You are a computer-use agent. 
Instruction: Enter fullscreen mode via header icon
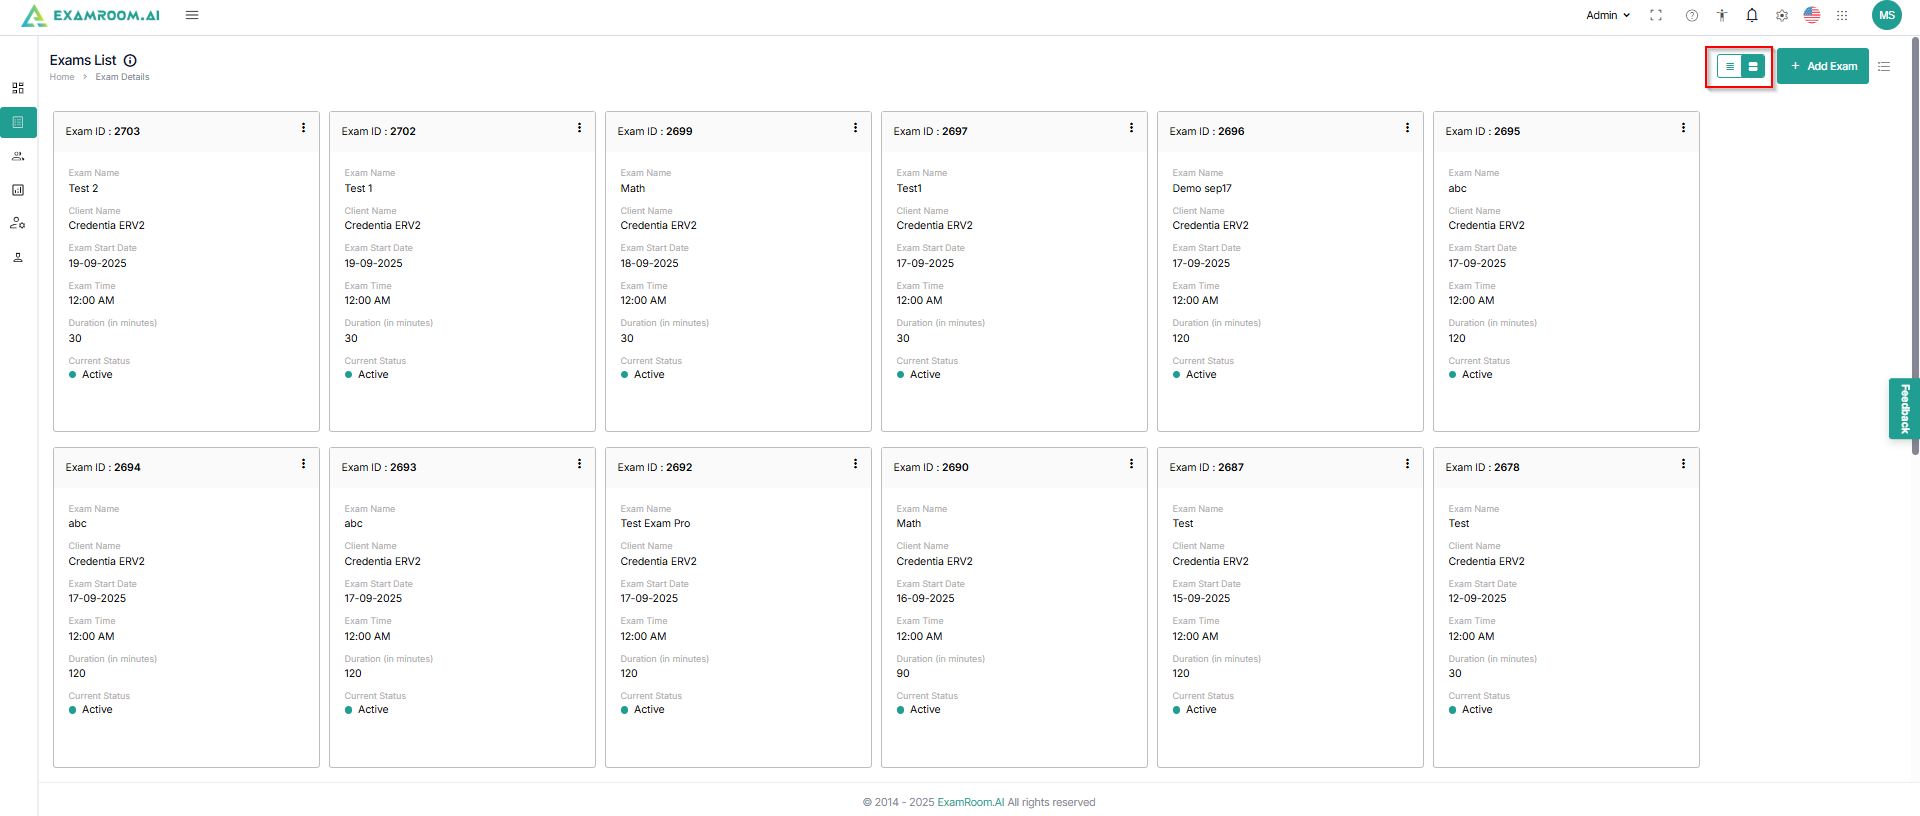[x=1656, y=15]
